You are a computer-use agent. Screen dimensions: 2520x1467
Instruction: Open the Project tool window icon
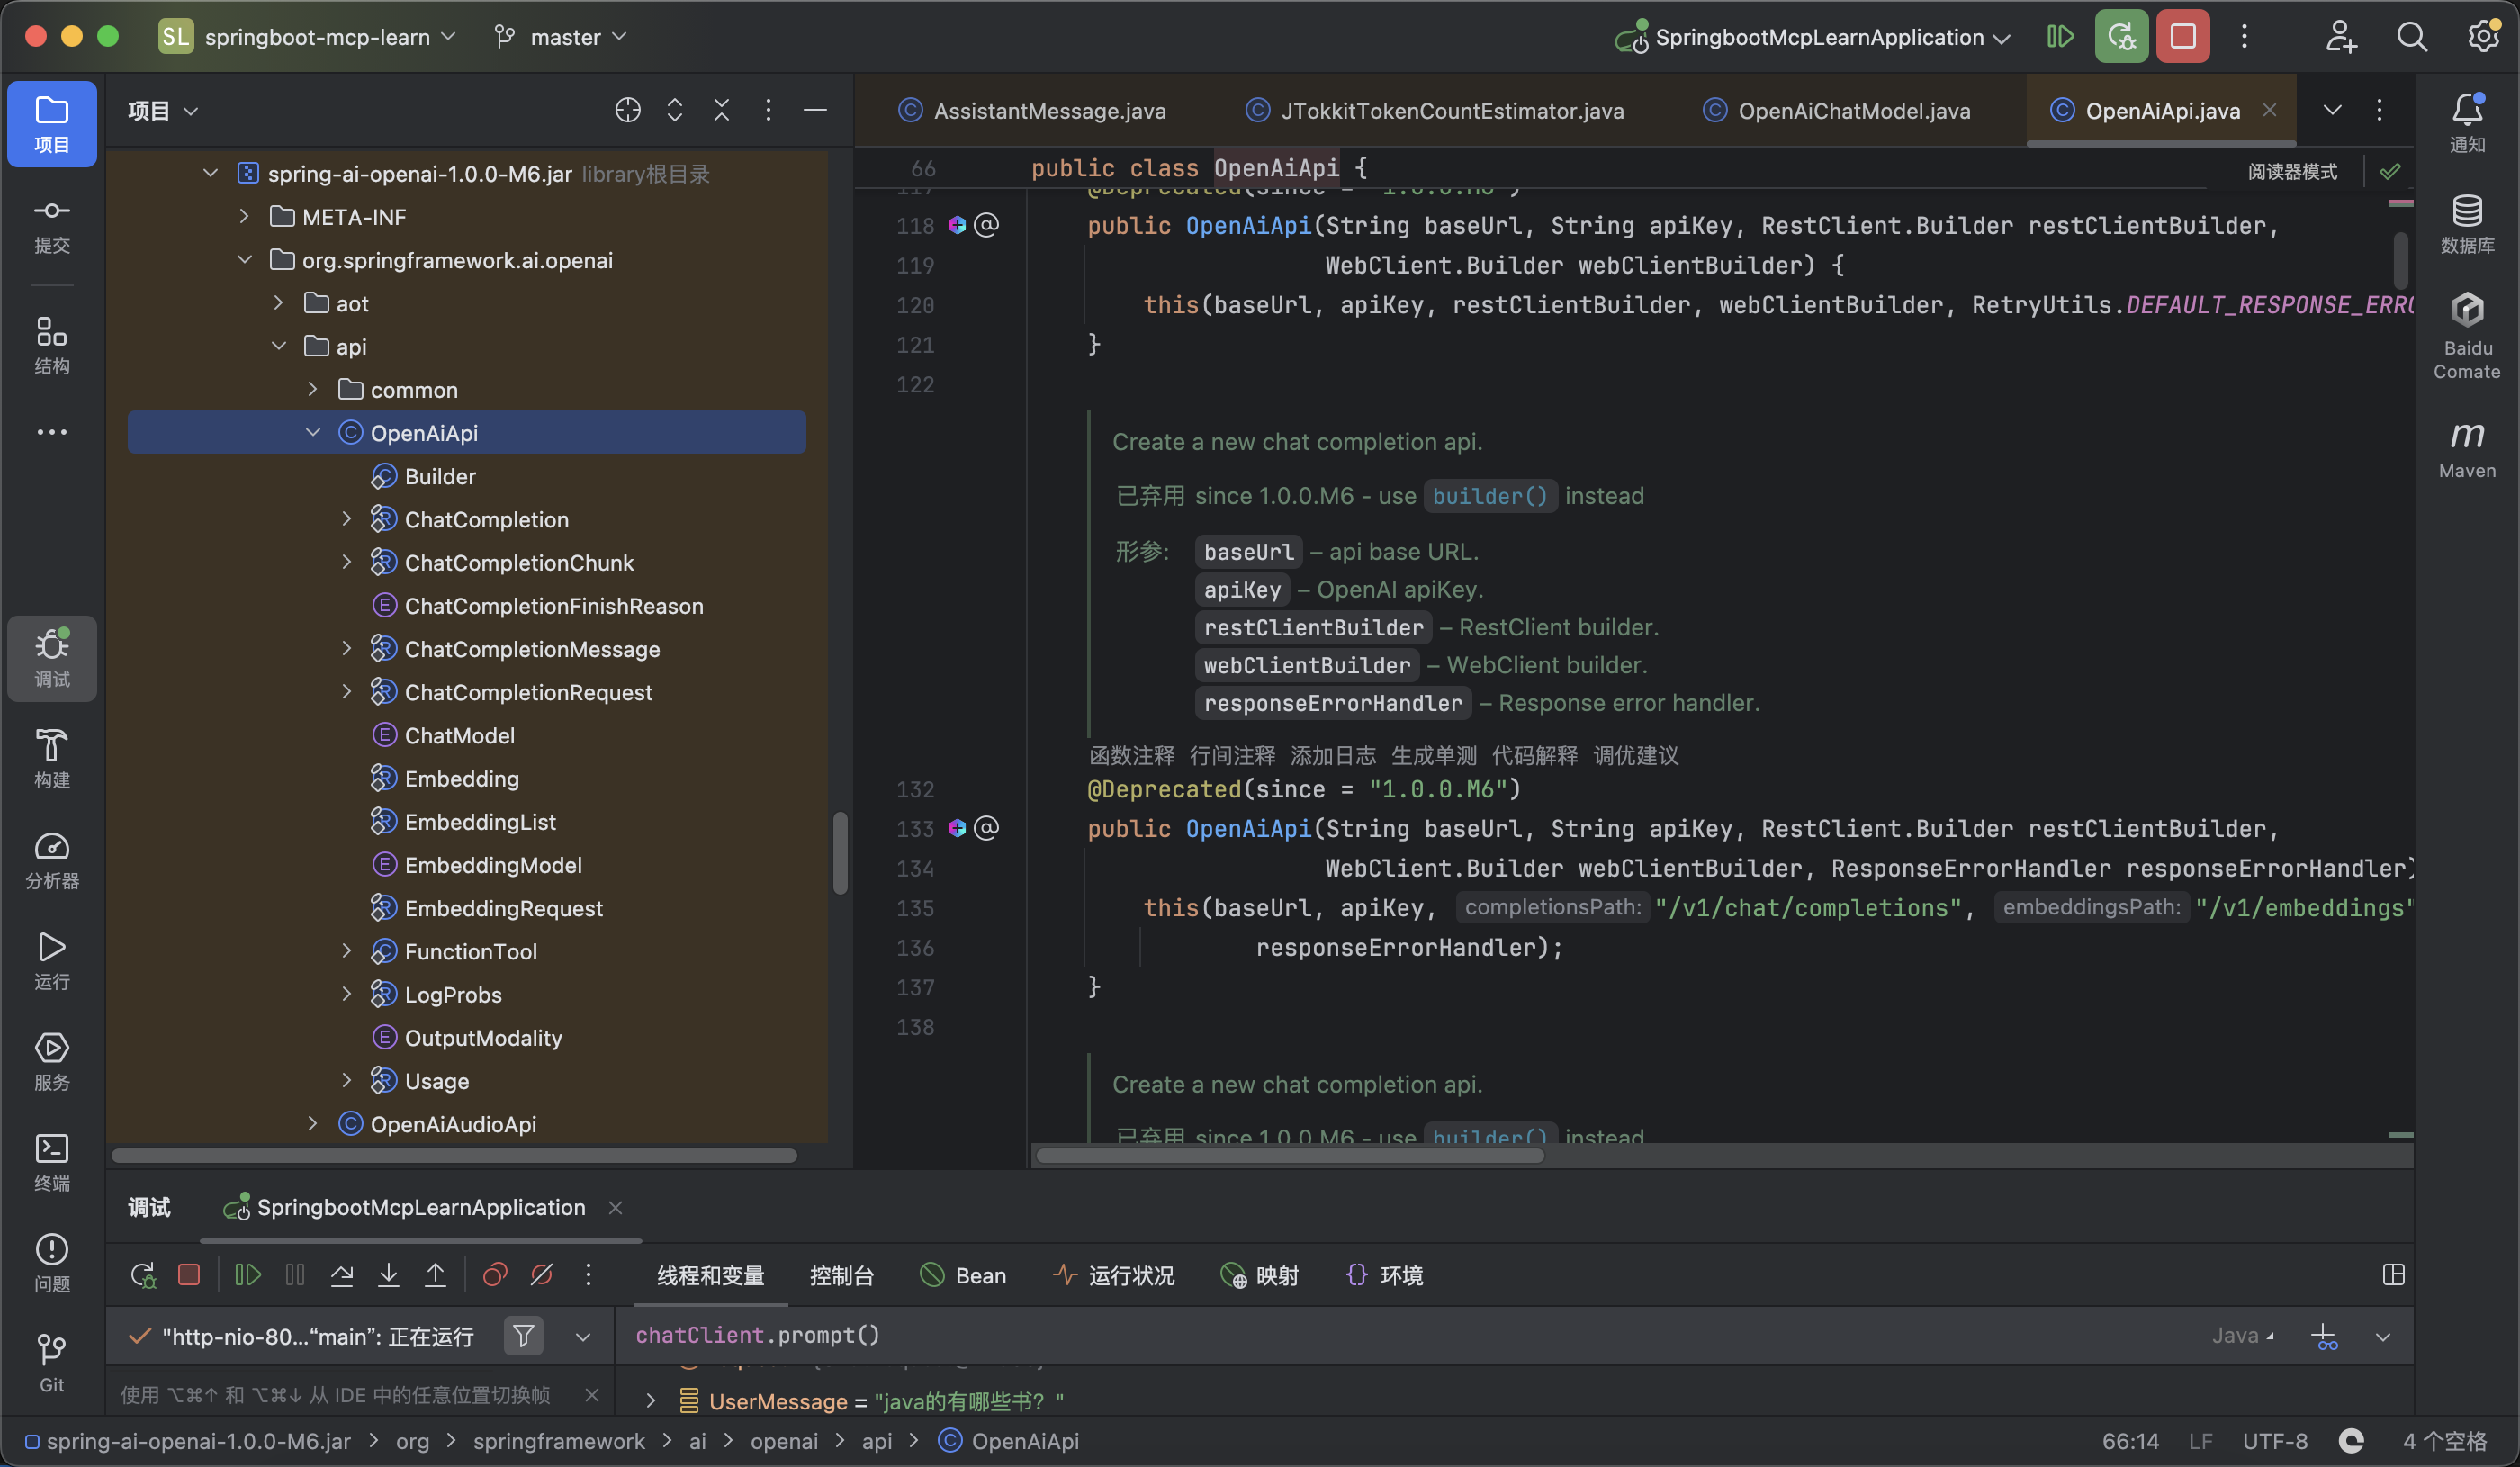(x=52, y=123)
